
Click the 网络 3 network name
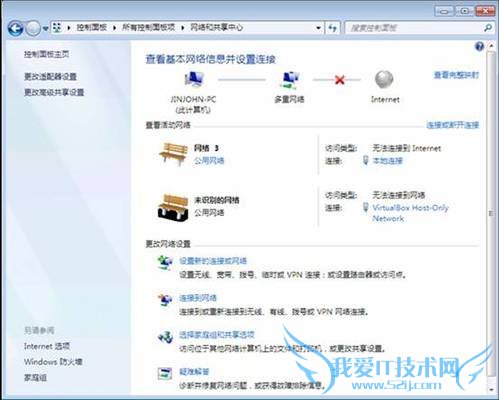tap(206, 148)
